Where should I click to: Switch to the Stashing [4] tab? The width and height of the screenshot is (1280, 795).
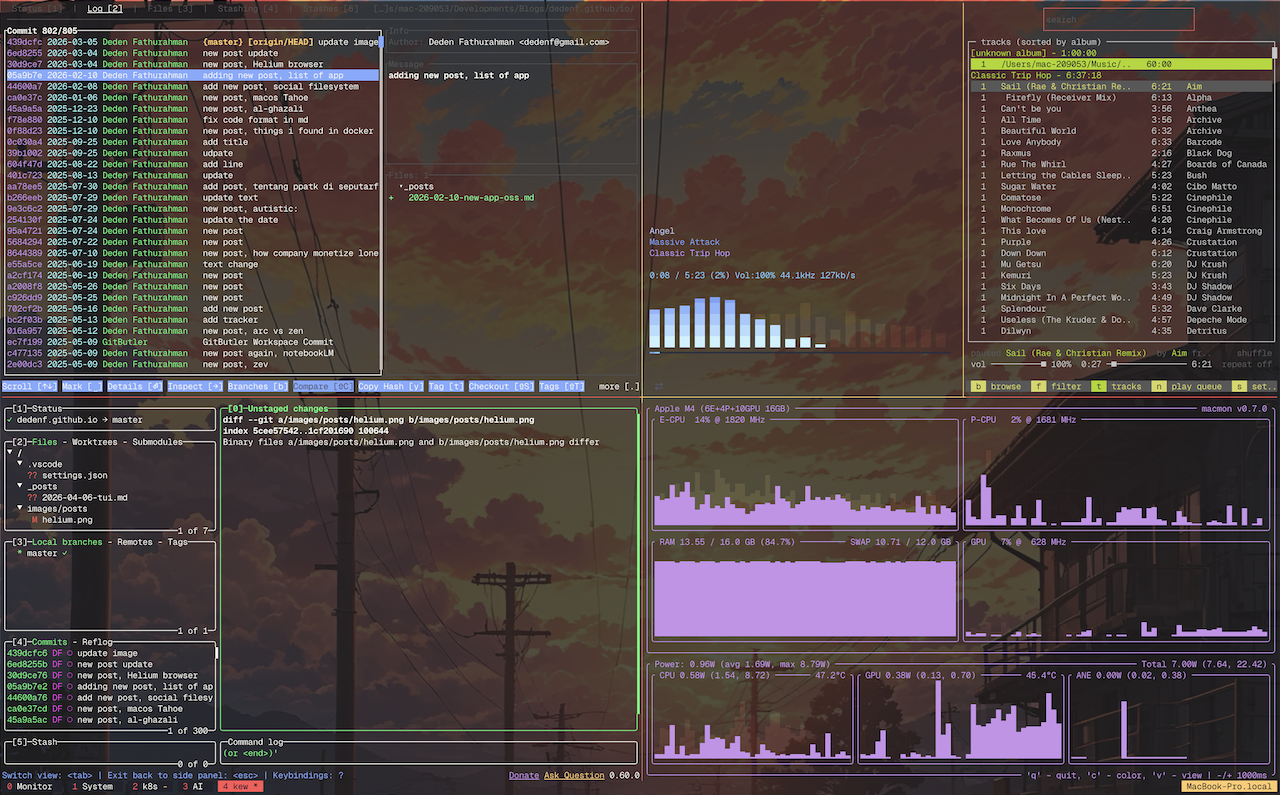[x=249, y=9]
